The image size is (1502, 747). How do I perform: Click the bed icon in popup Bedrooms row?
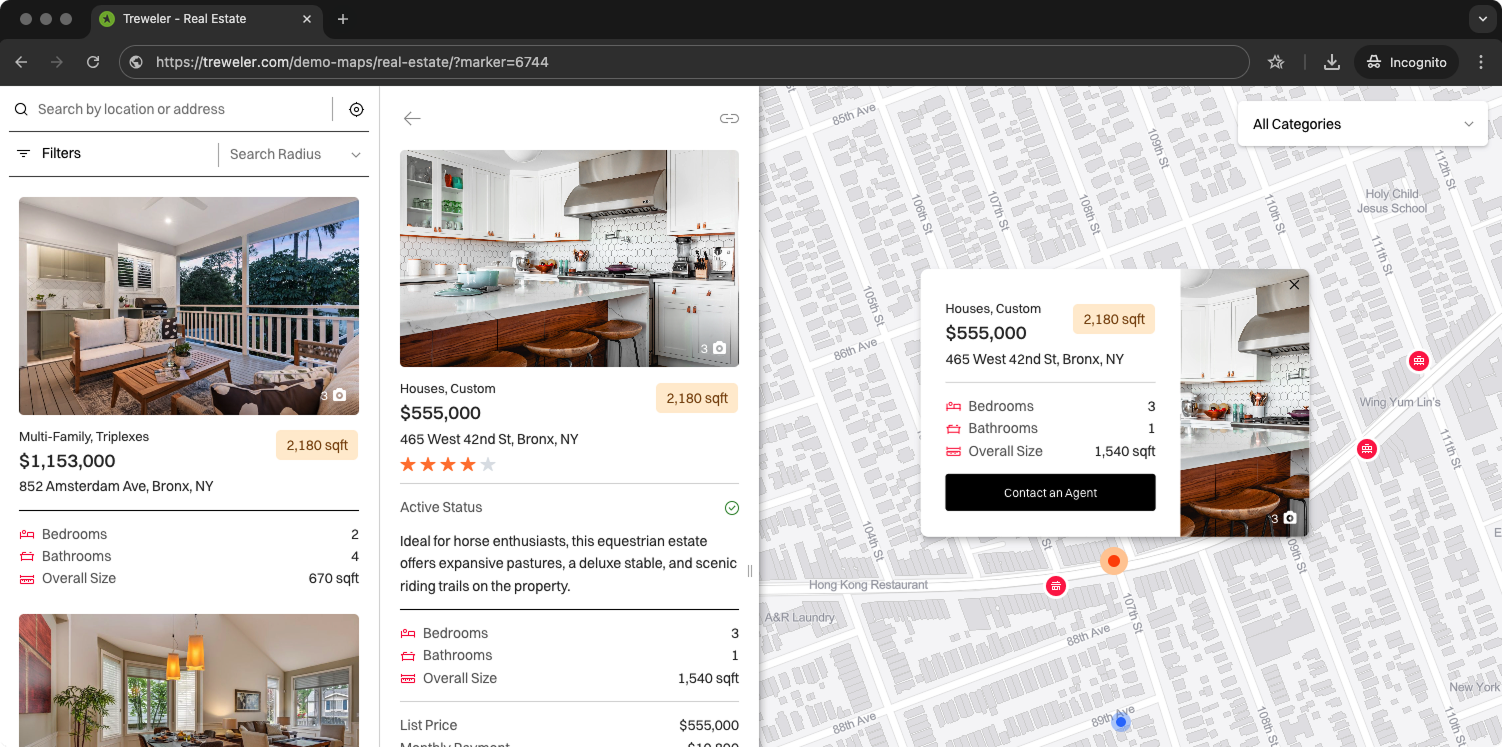[953, 406]
